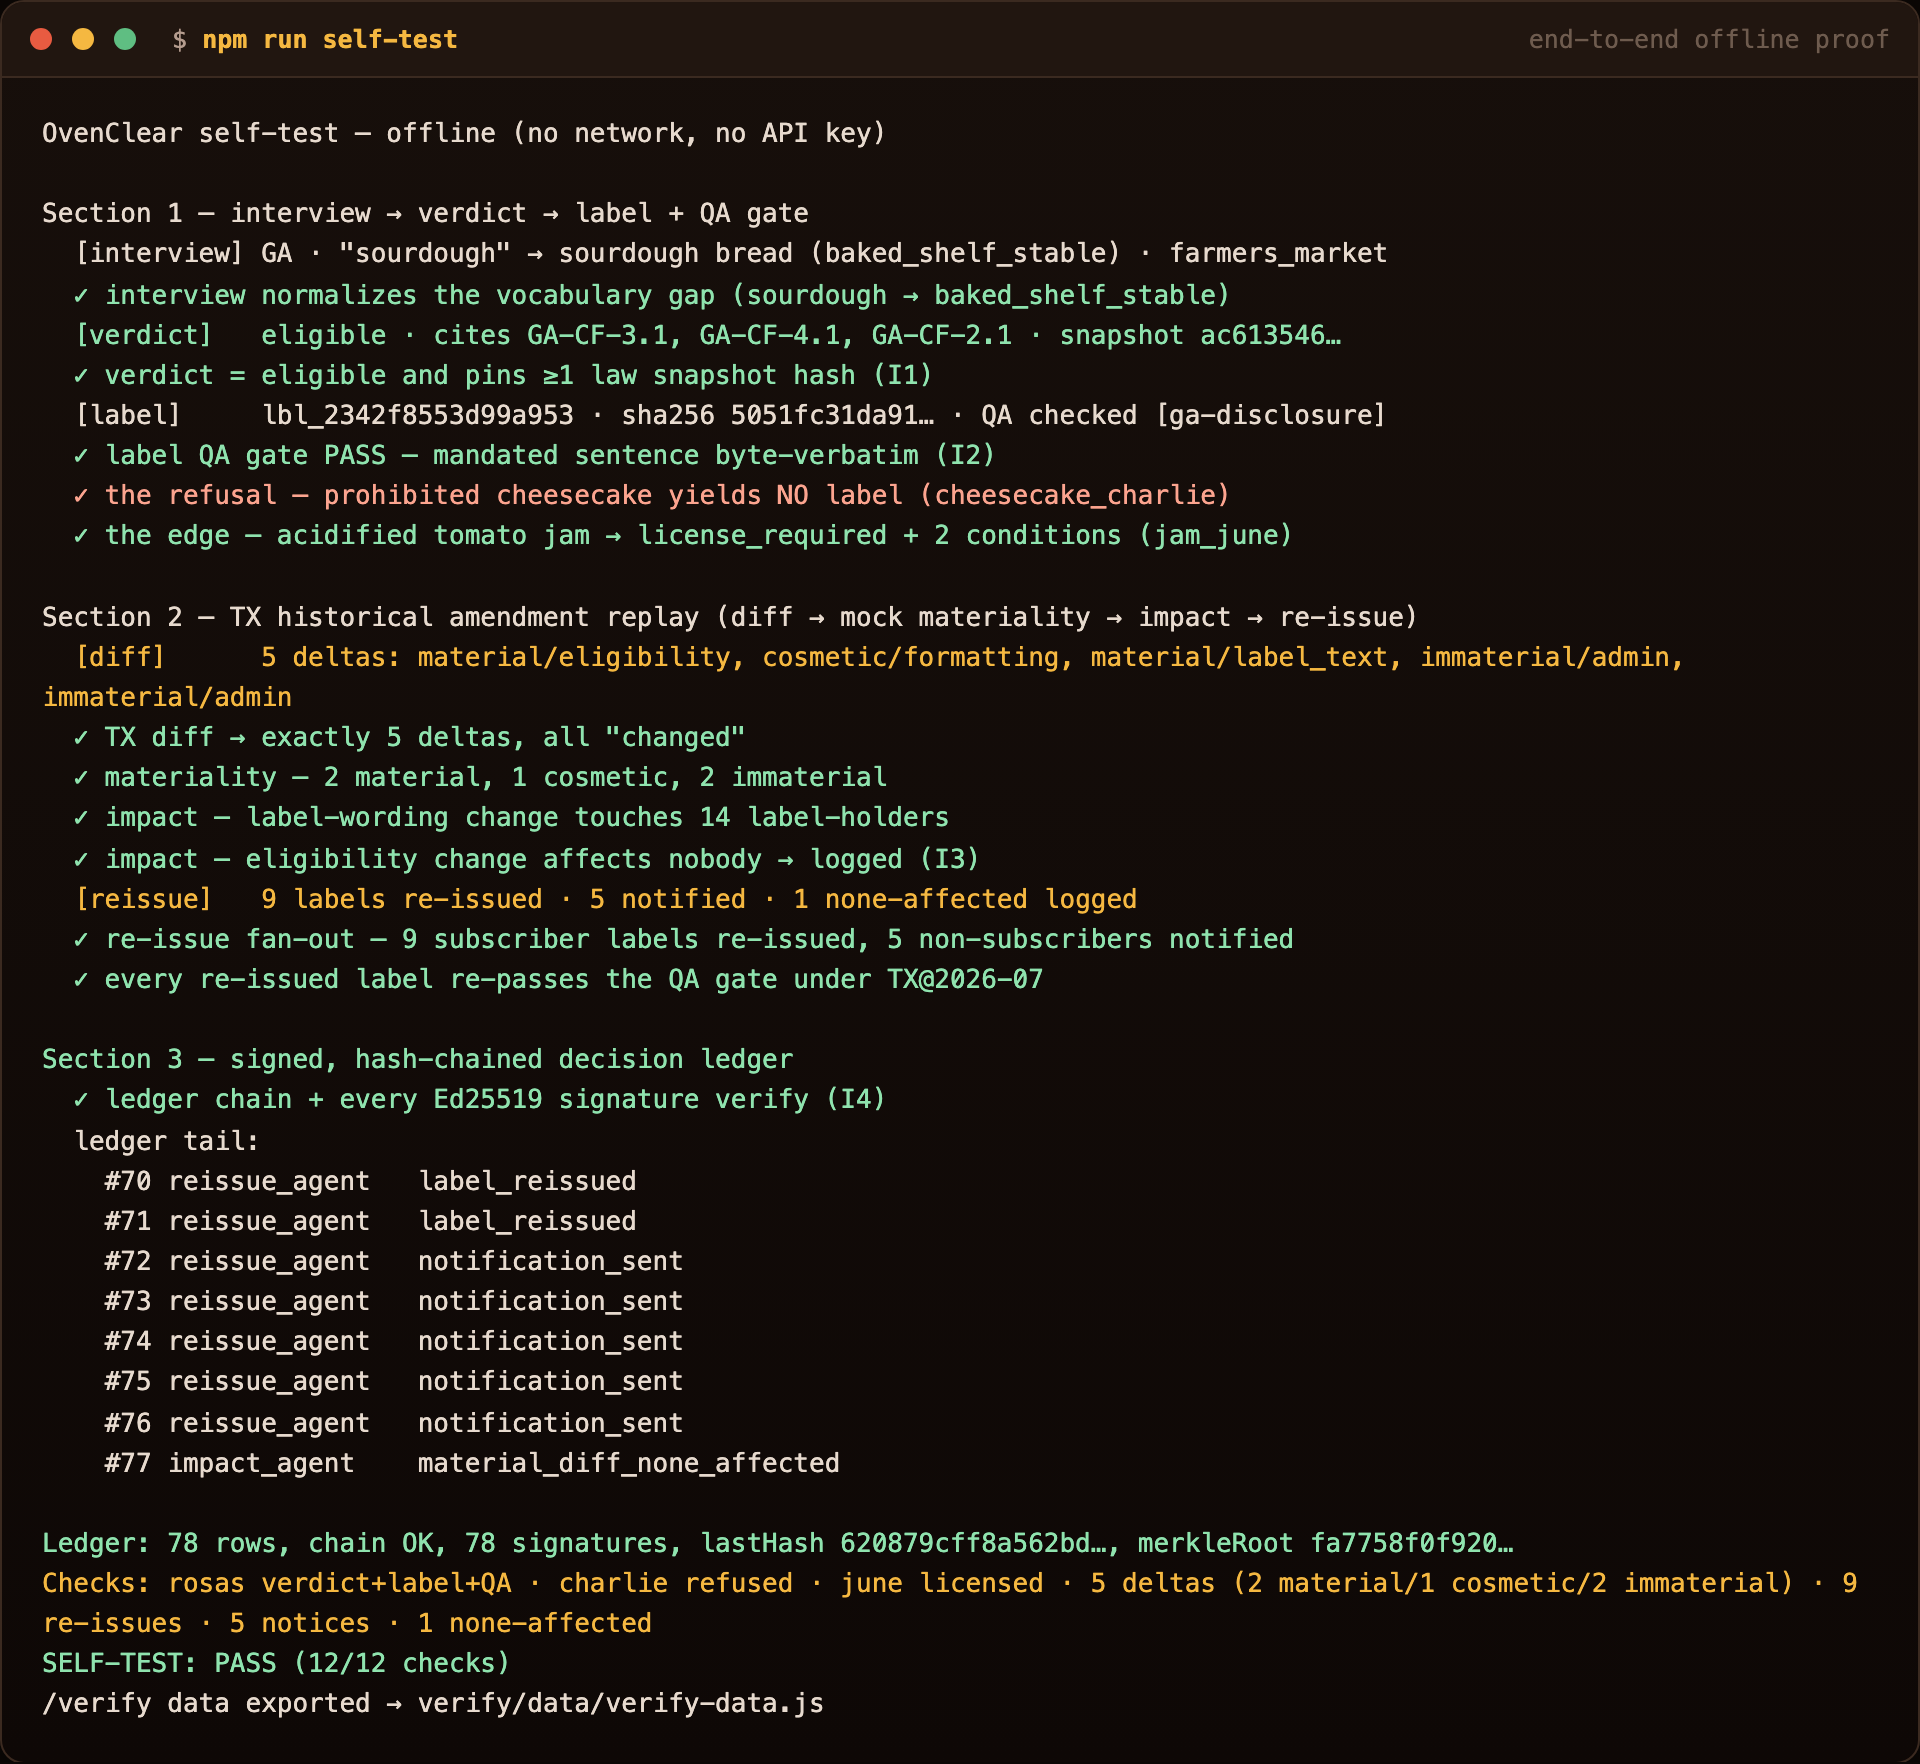Click the yellow minimize window dot
Screen dimensions: 1920x1764
coord(83,39)
